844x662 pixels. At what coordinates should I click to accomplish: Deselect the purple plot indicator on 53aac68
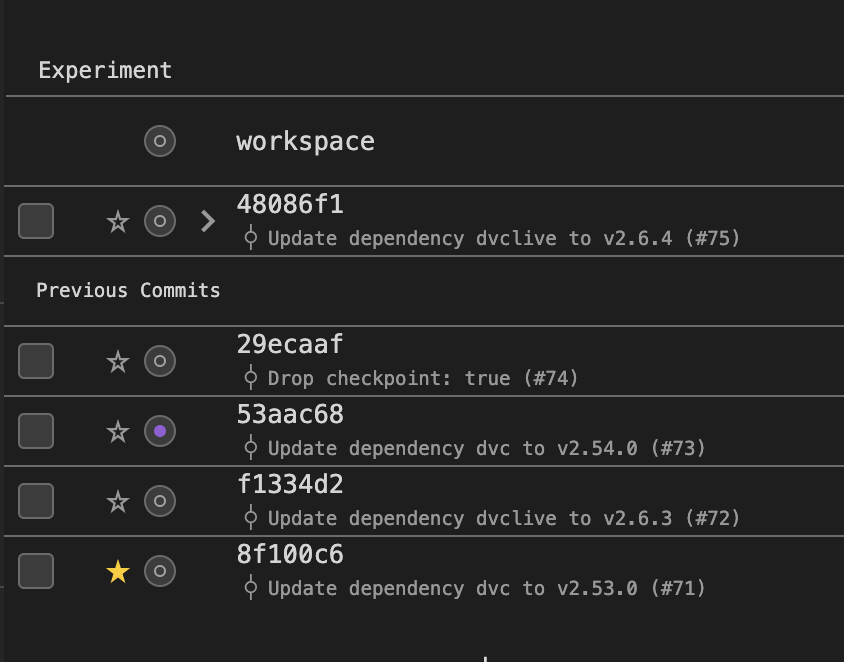tap(160, 431)
